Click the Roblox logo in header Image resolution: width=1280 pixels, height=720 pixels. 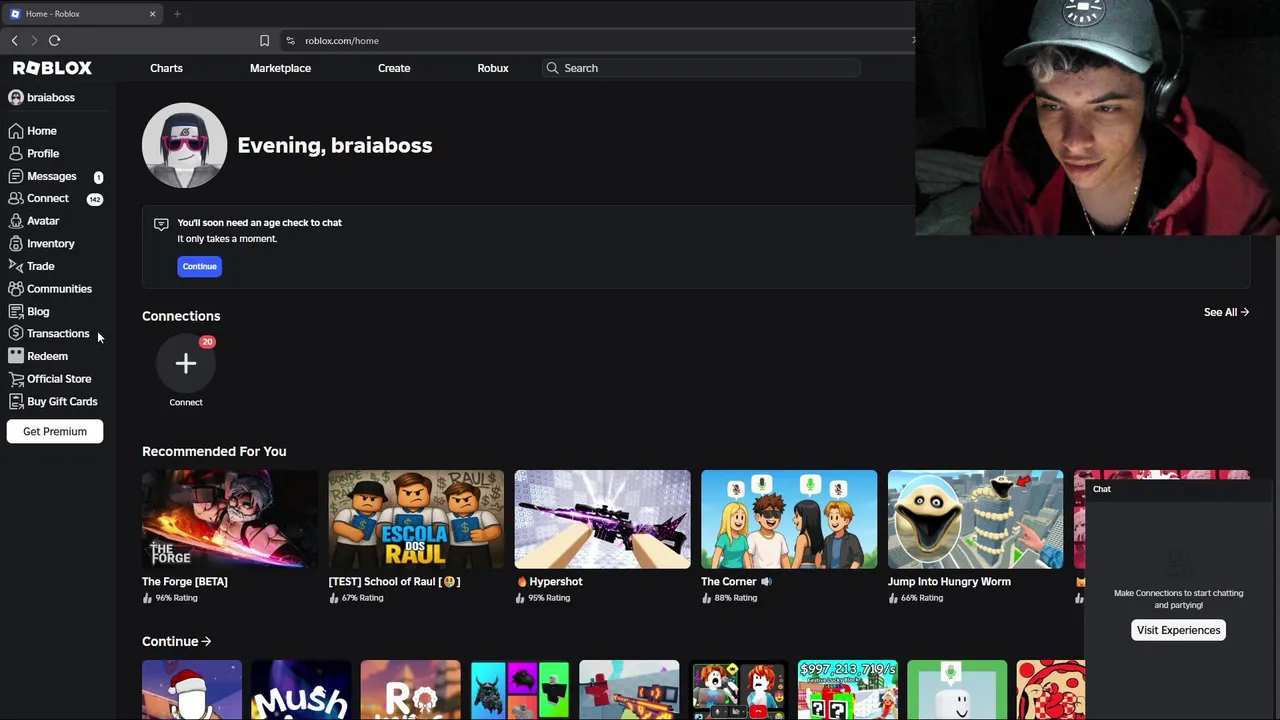(52, 68)
